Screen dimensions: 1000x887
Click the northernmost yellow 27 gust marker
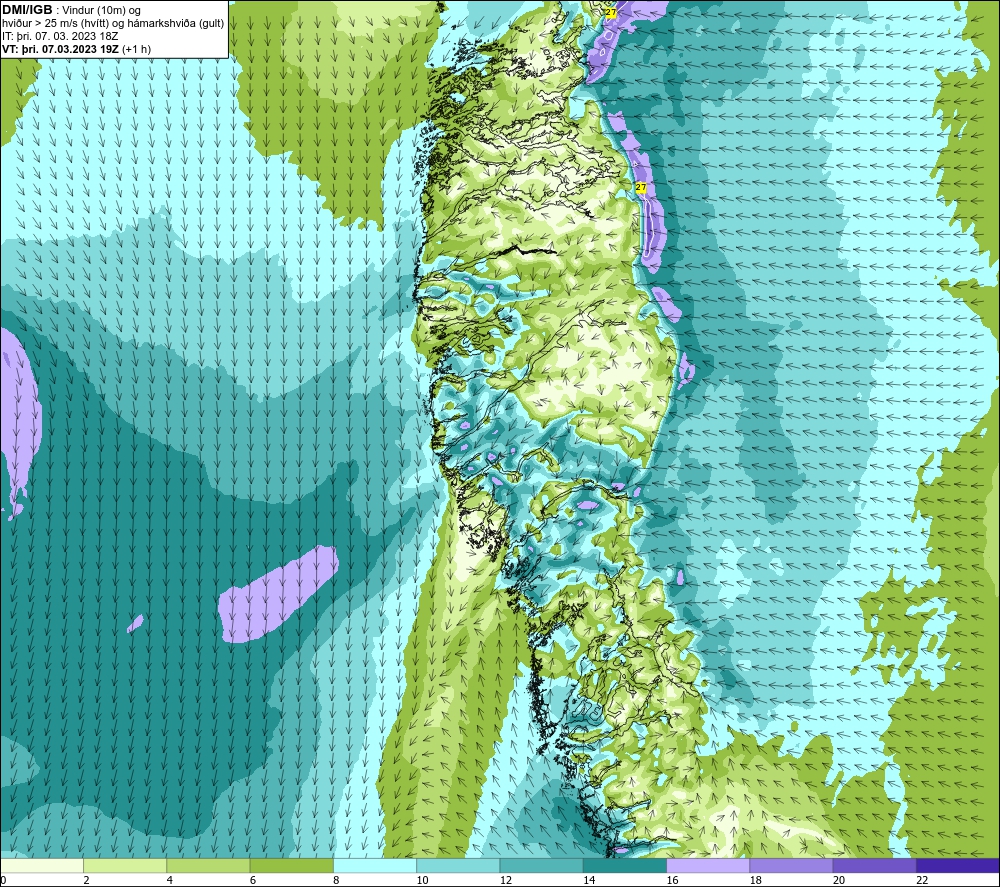coord(610,13)
